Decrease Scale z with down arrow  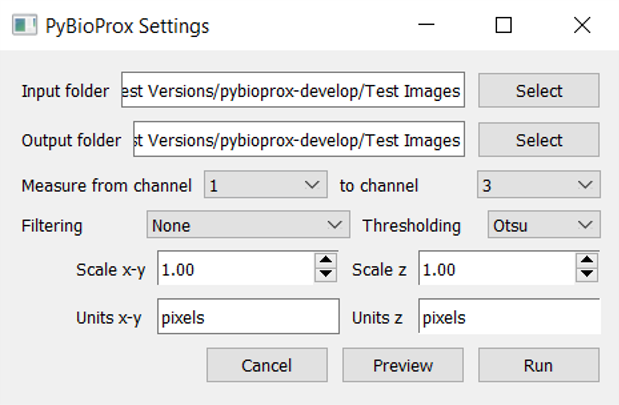[588, 275]
